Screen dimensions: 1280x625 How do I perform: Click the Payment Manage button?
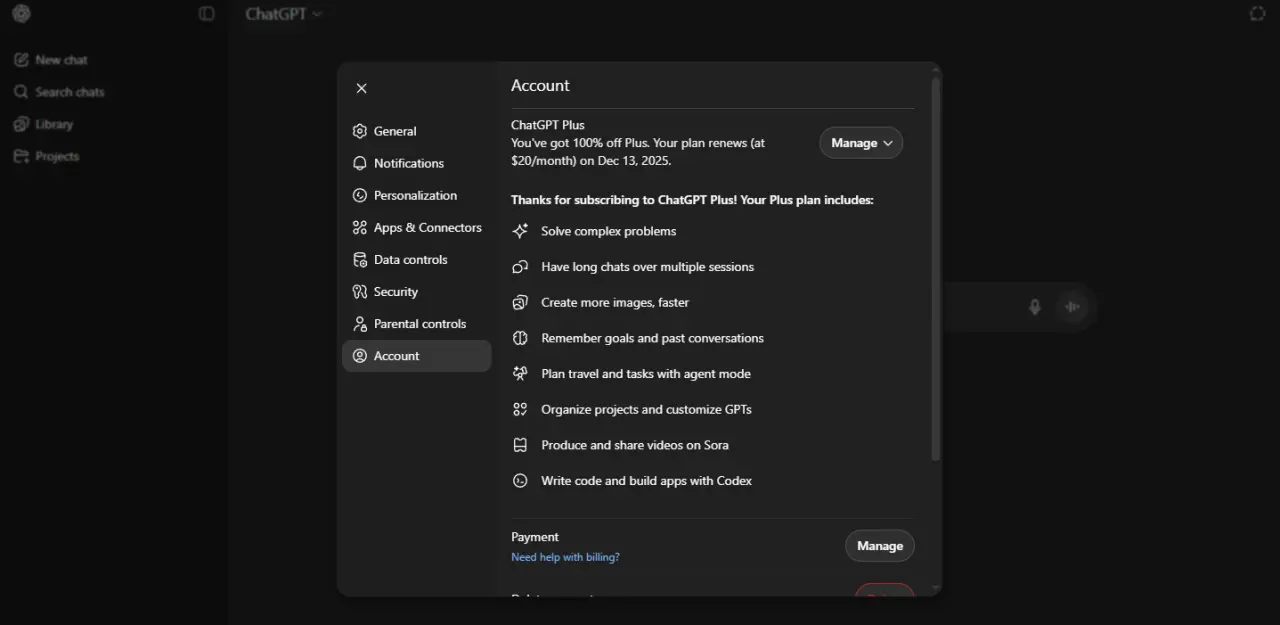pyautogui.click(x=880, y=546)
